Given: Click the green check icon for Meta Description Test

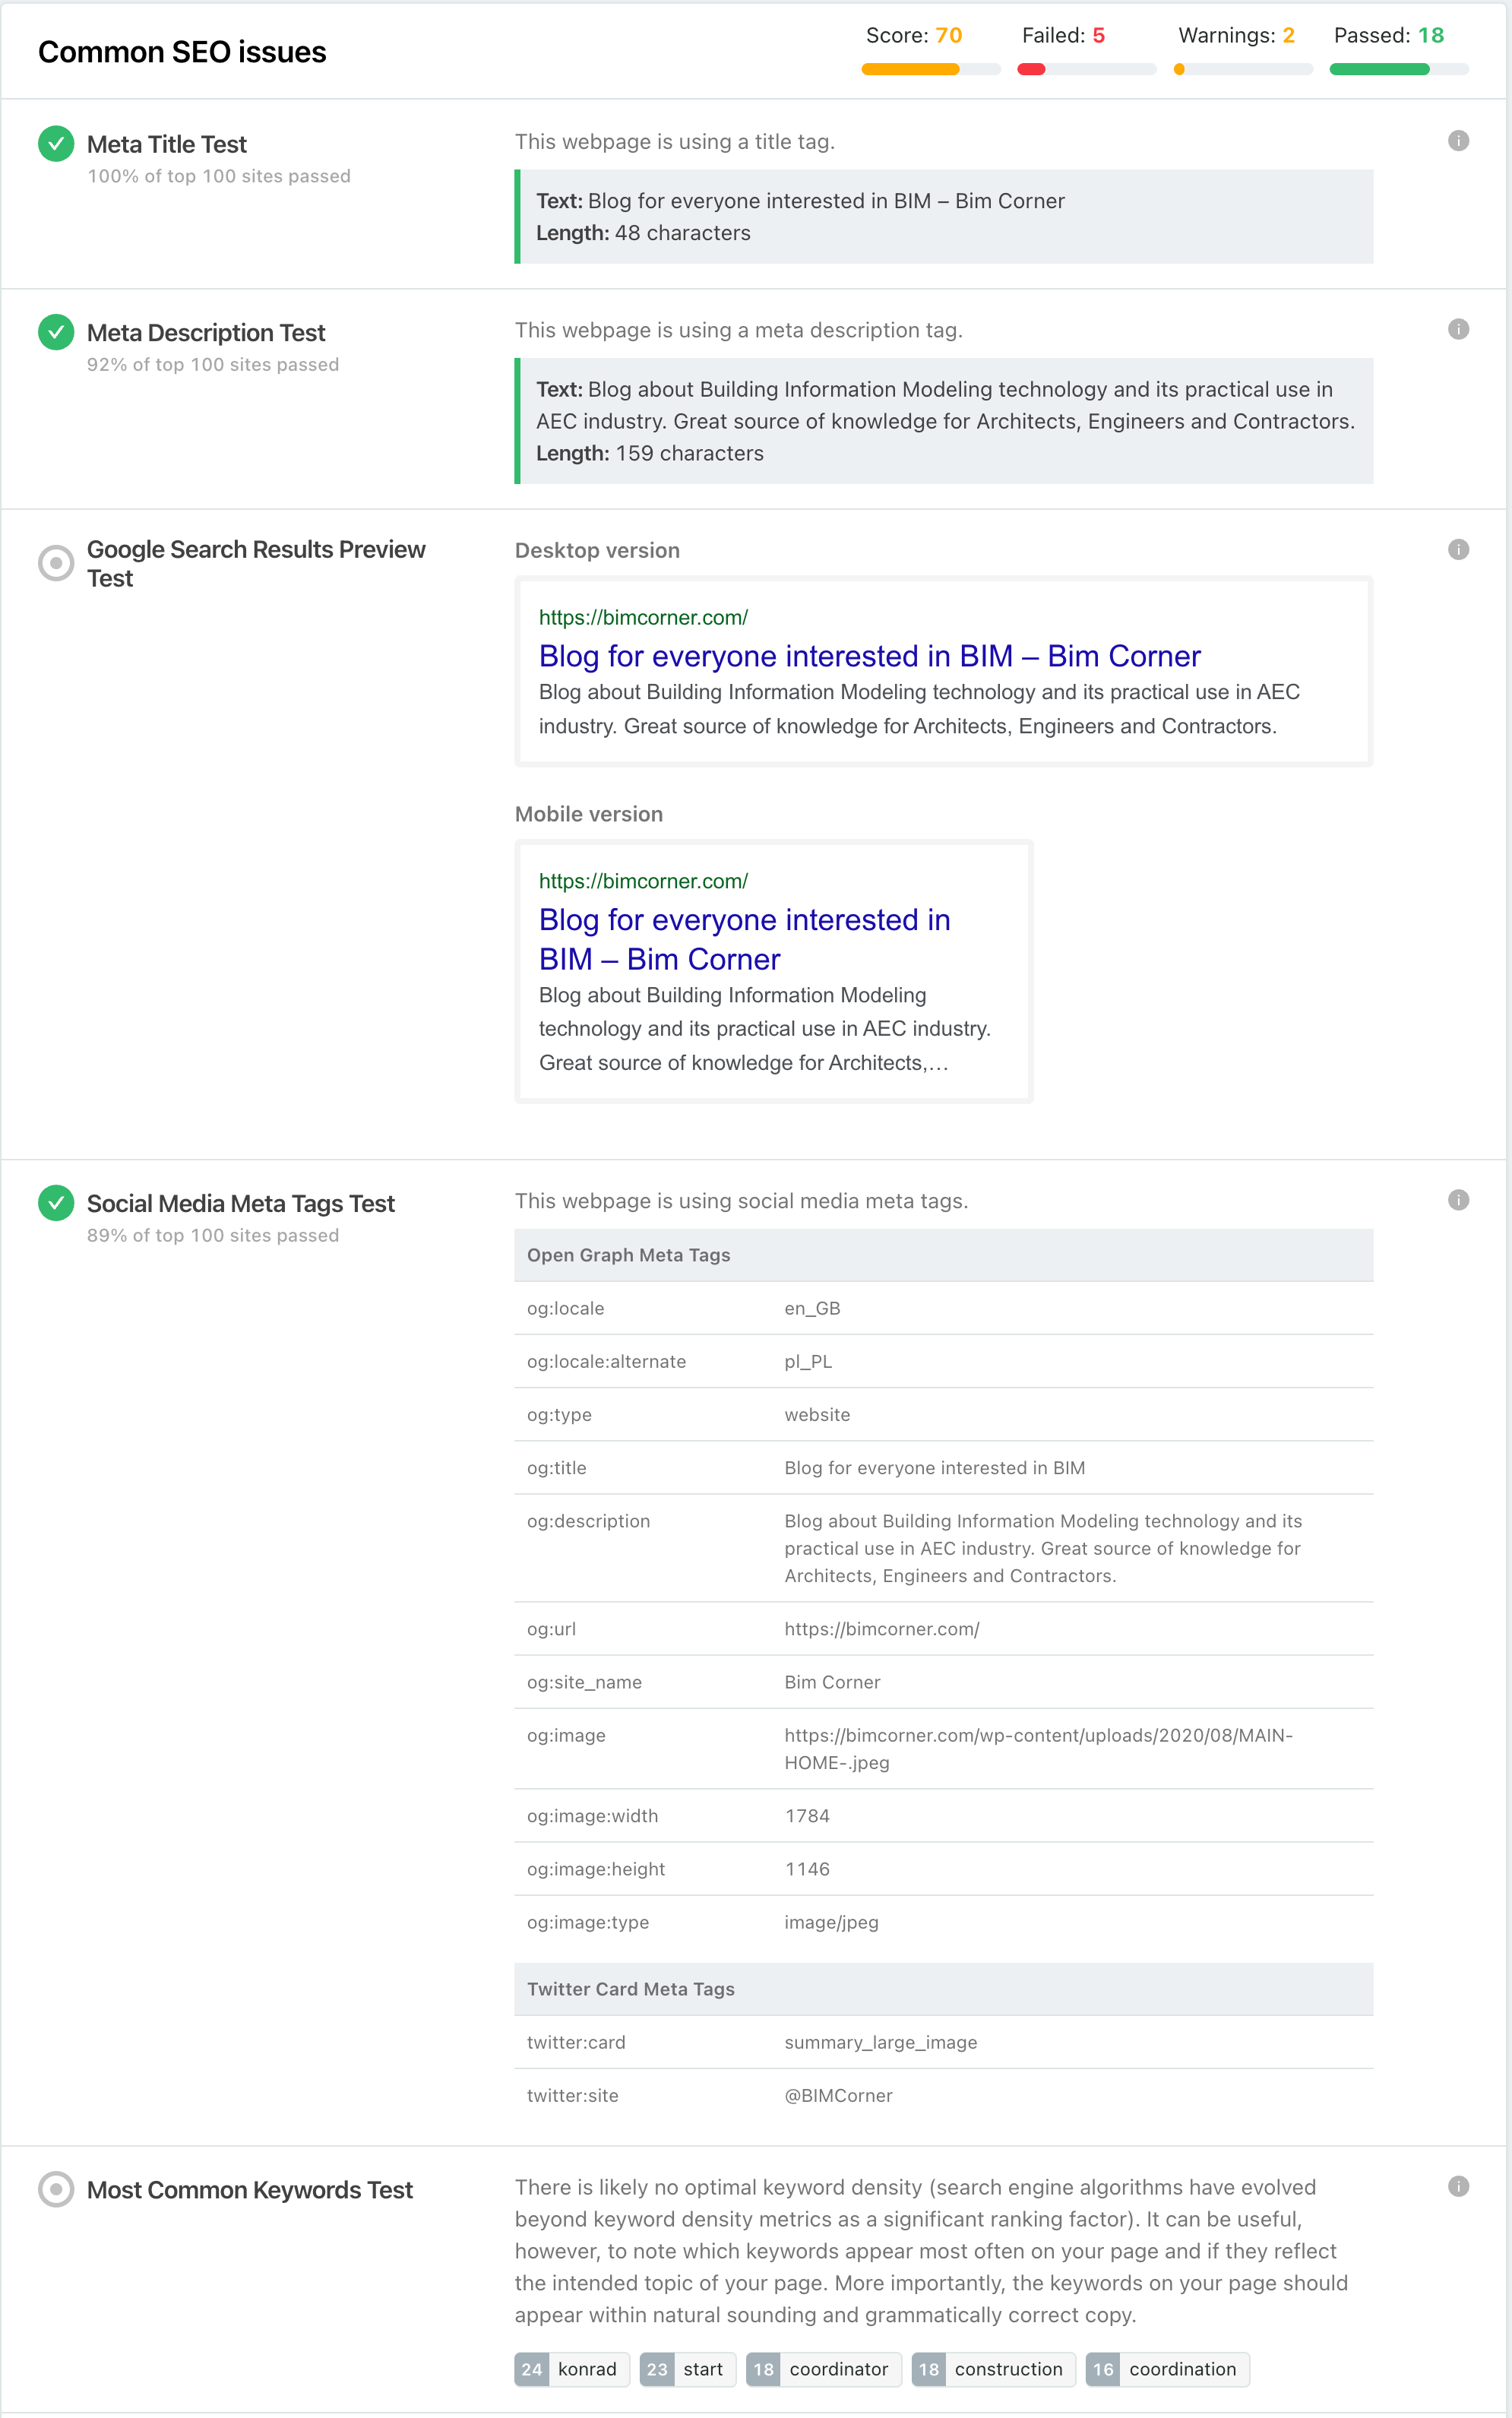Looking at the screenshot, I should pos(56,332).
